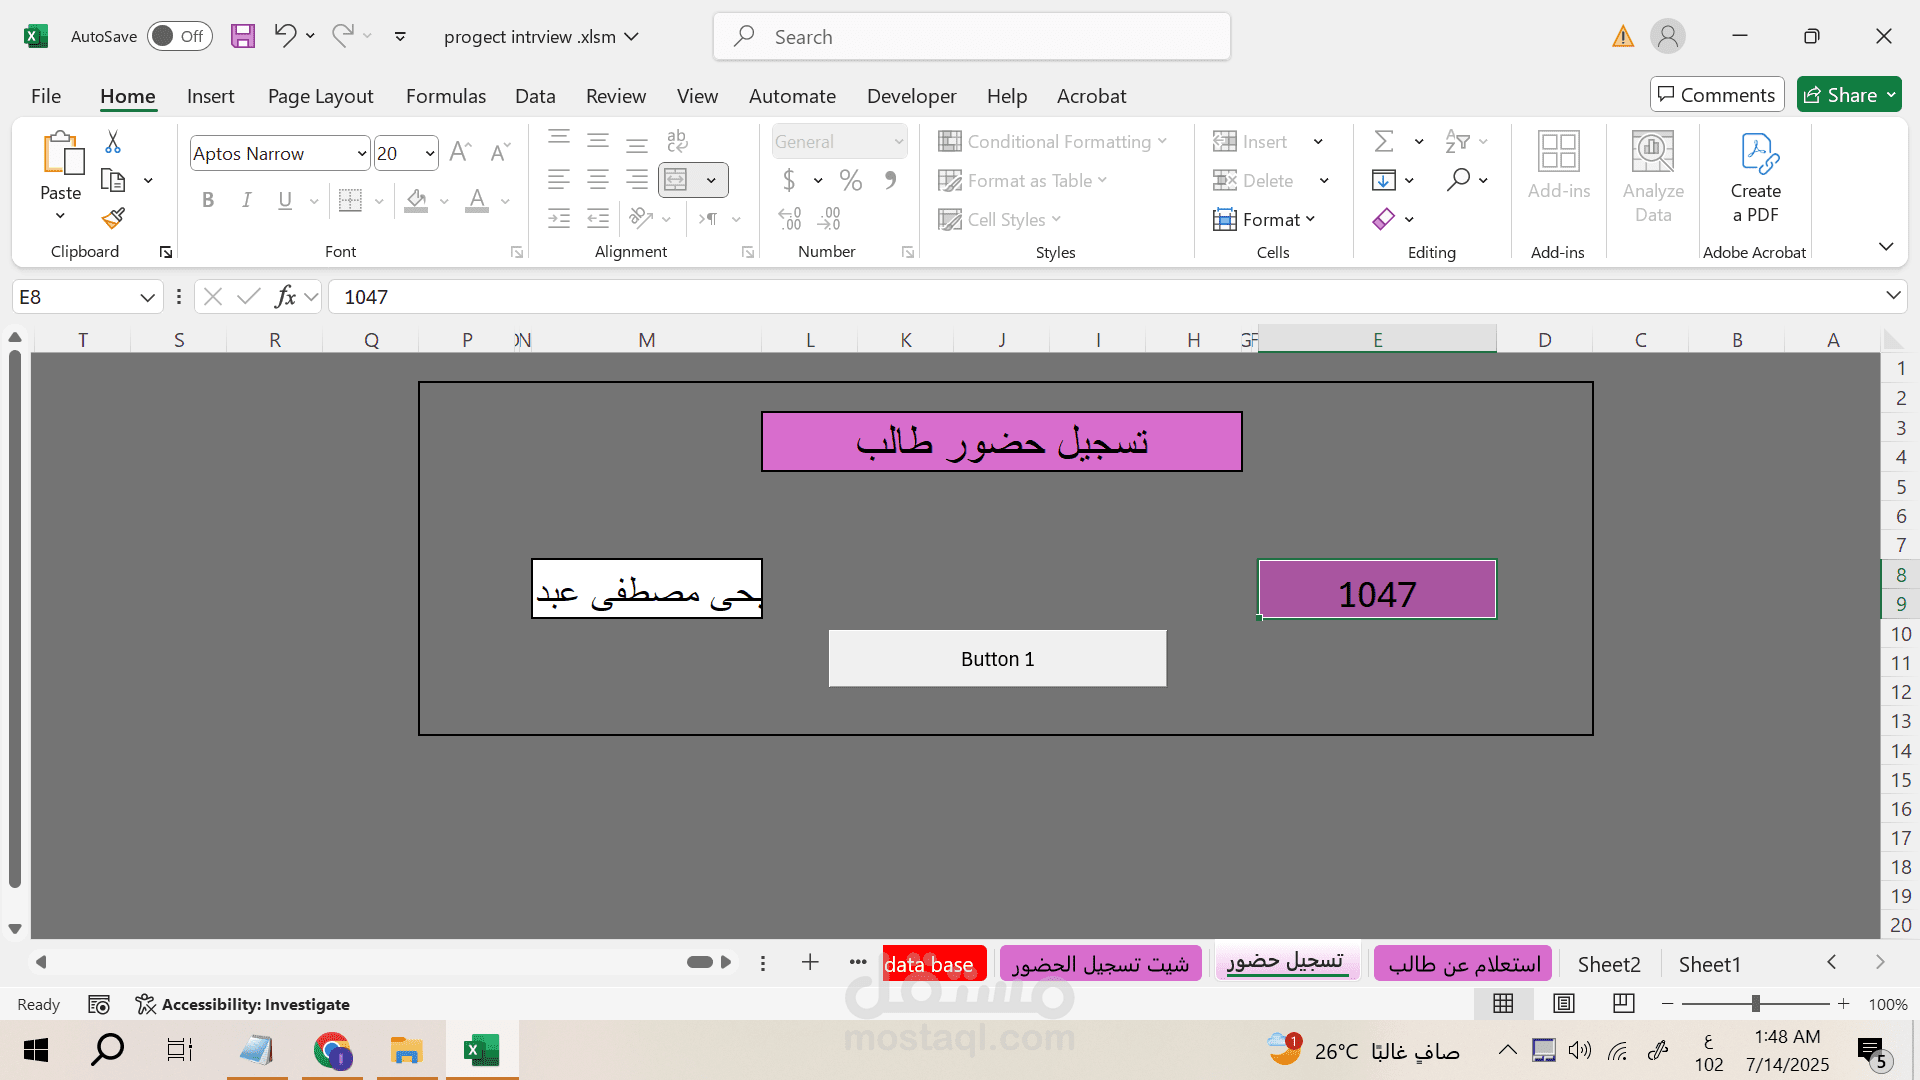The width and height of the screenshot is (1920, 1080).
Task: Click the Insert Function fx icon
Action: click(x=285, y=297)
